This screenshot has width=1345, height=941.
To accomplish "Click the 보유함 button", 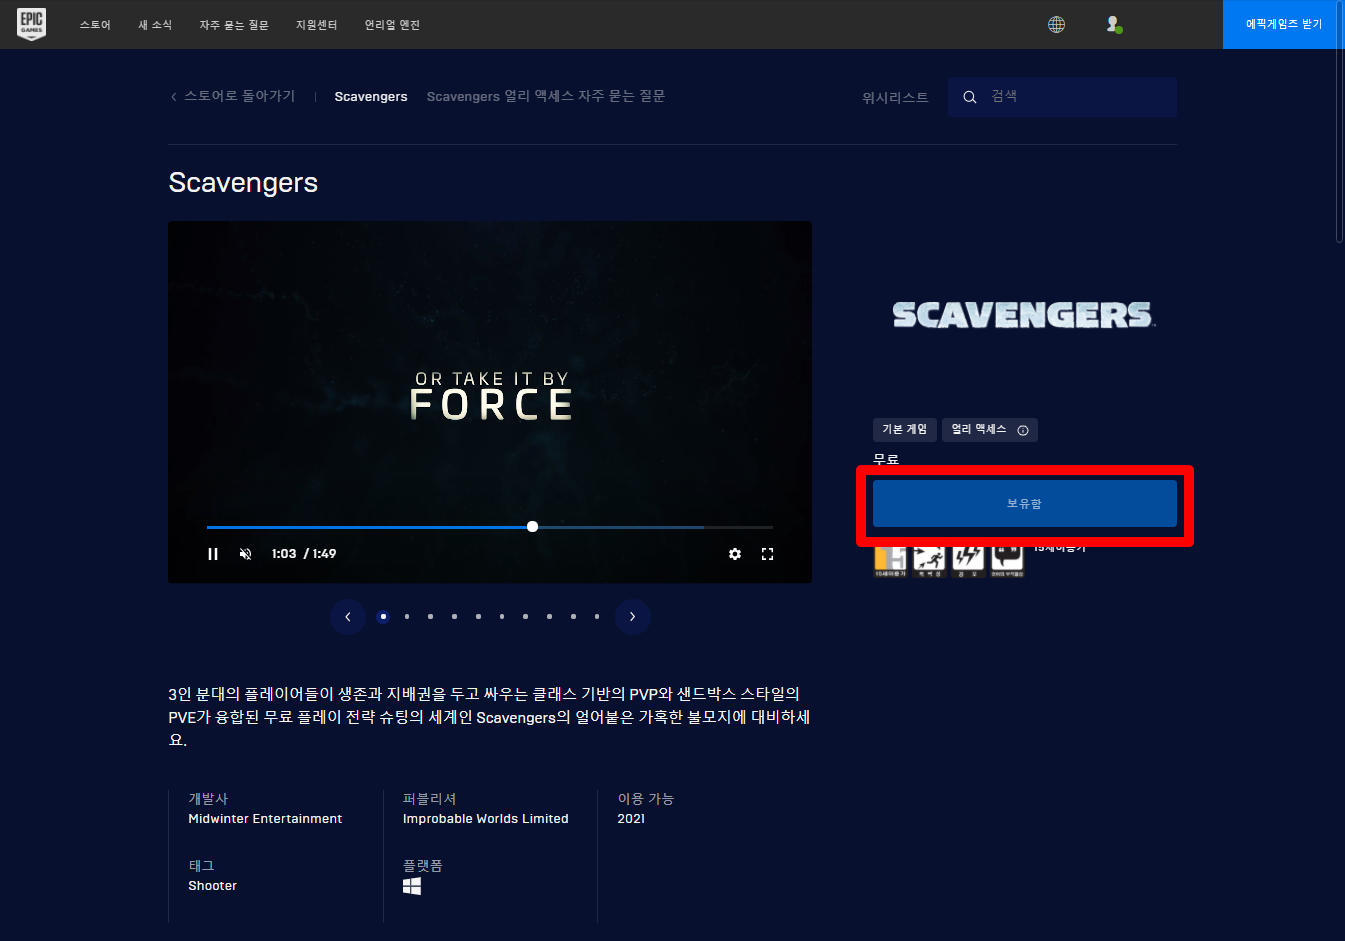I will click(x=1025, y=504).
